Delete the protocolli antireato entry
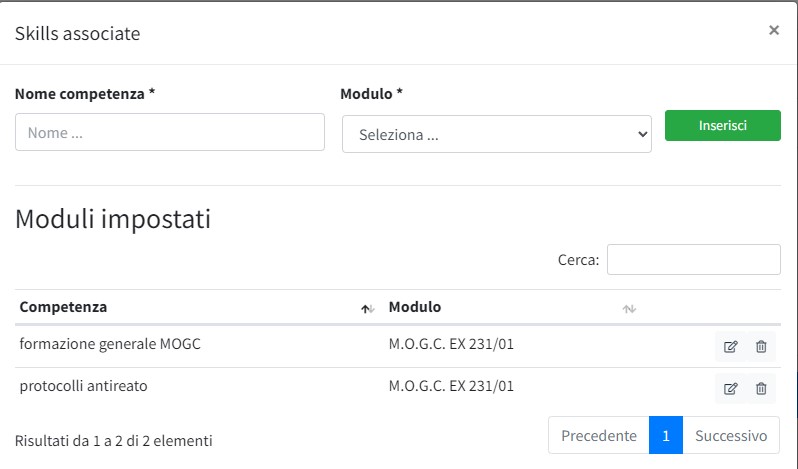The image size is (798, 469). point(761,388)
